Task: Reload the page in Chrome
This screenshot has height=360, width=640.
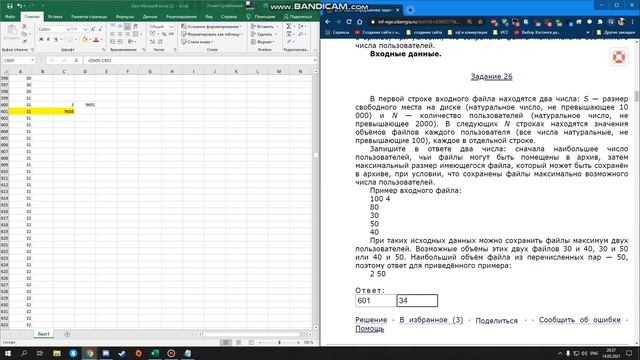Action: click(349, 22)
